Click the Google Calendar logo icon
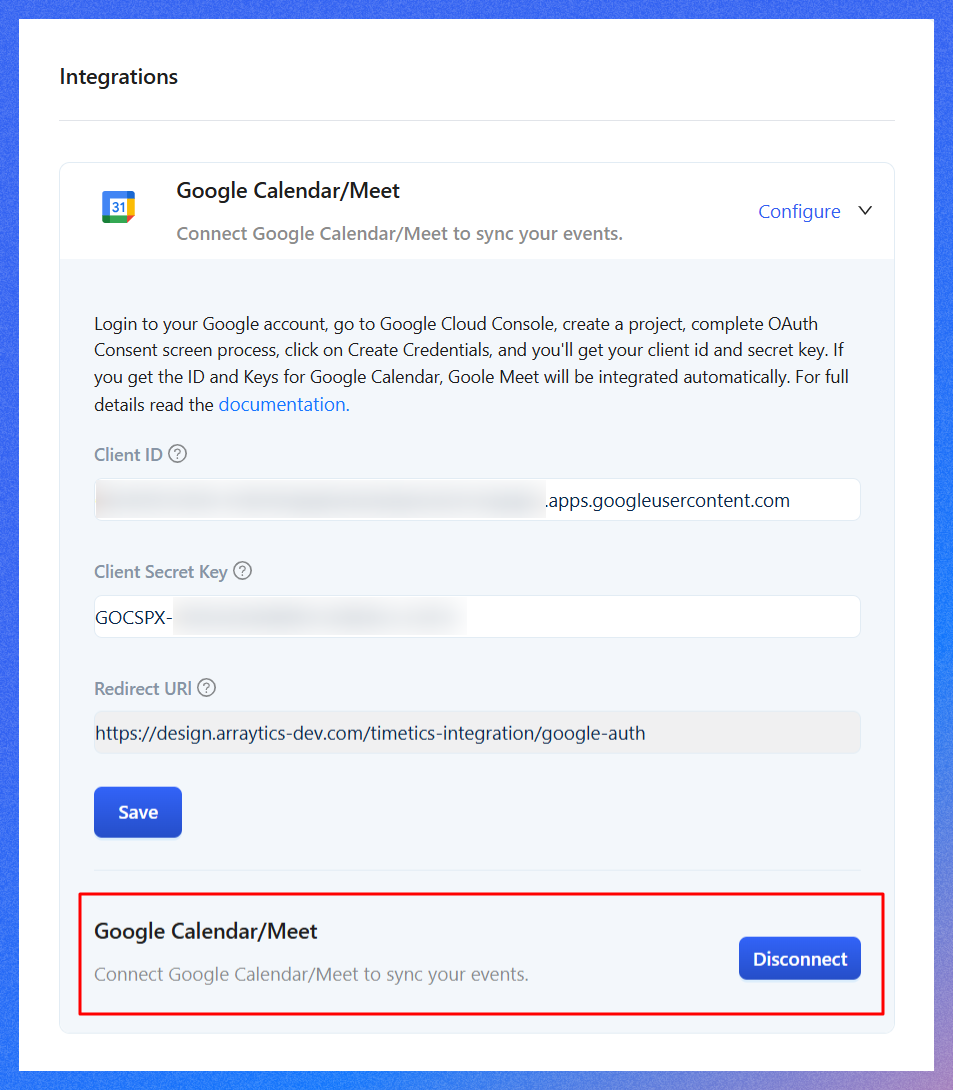 point(118,206)
